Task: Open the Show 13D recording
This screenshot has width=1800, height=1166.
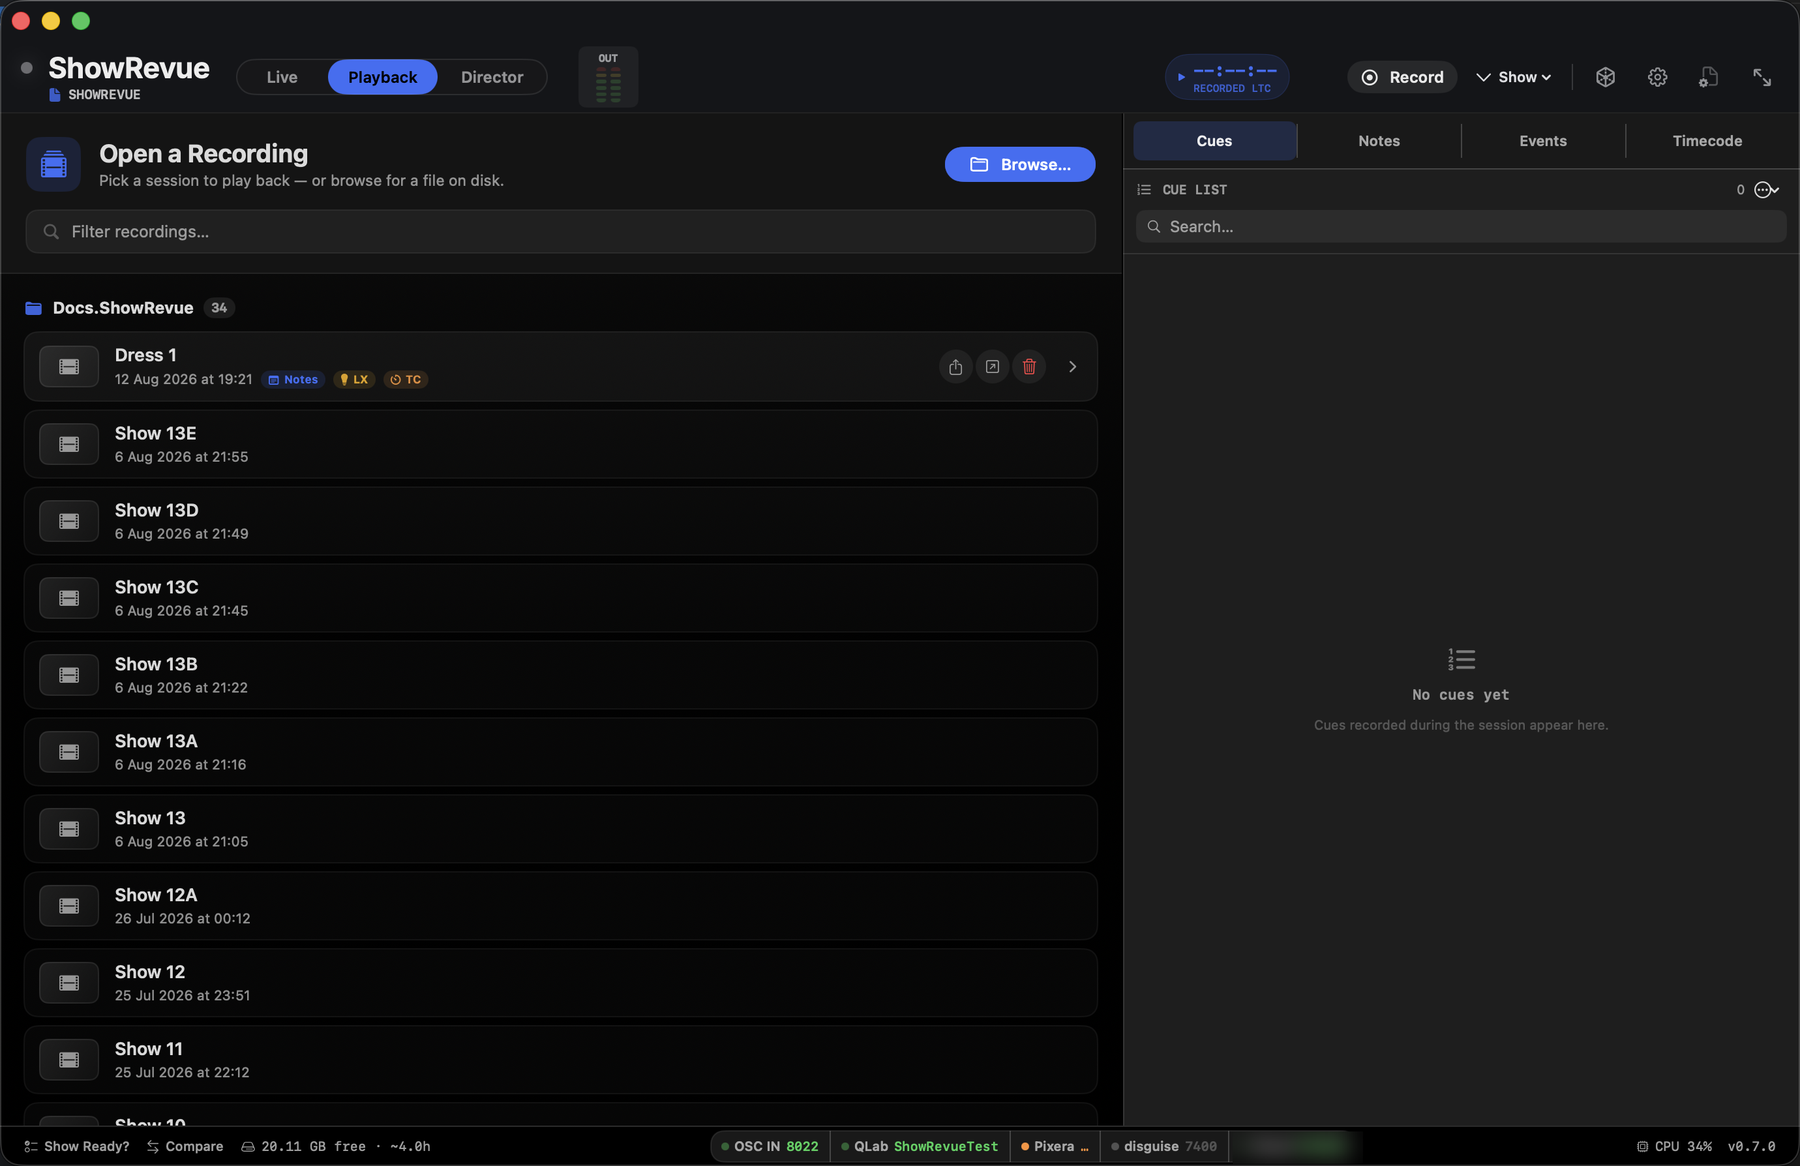Action: [x=561, y=521]
